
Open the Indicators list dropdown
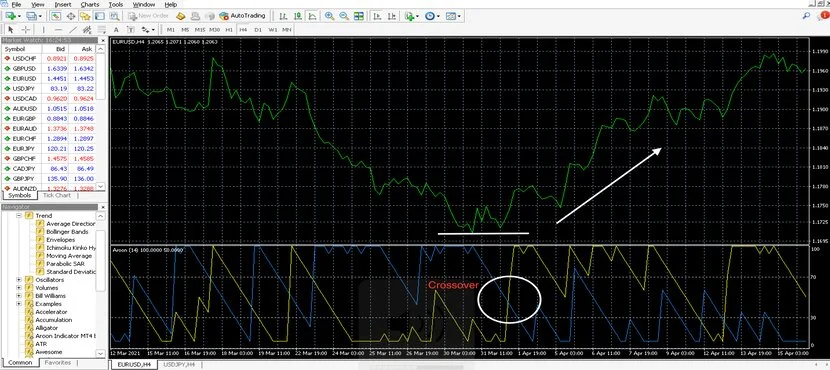[411, 16]
